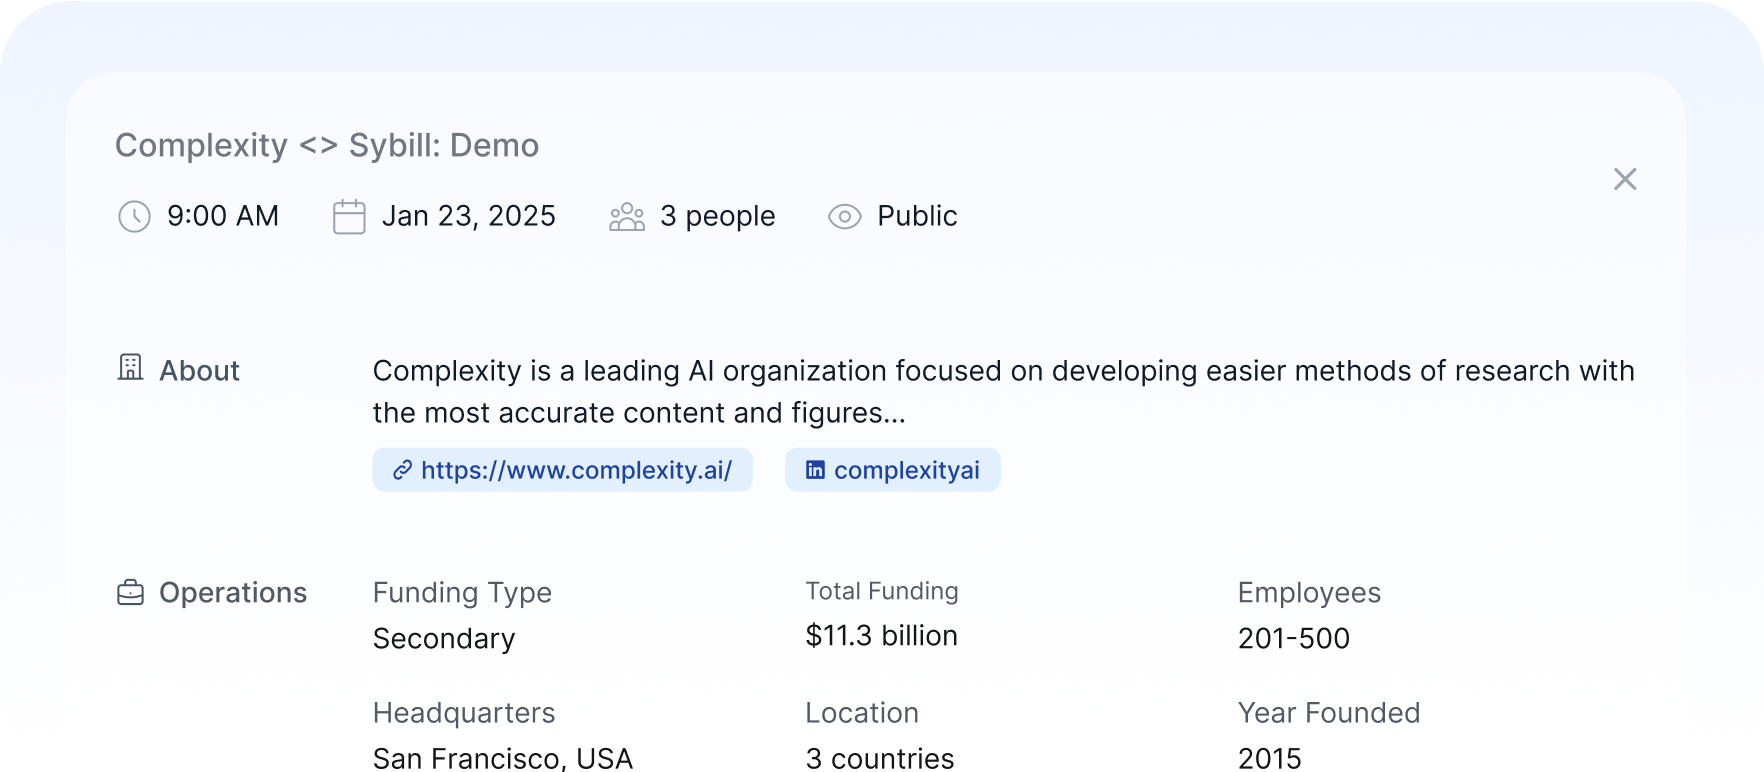Click the briefcase icon beside Operations
This screenshot has height=772, width=1764.
(131, 593)
